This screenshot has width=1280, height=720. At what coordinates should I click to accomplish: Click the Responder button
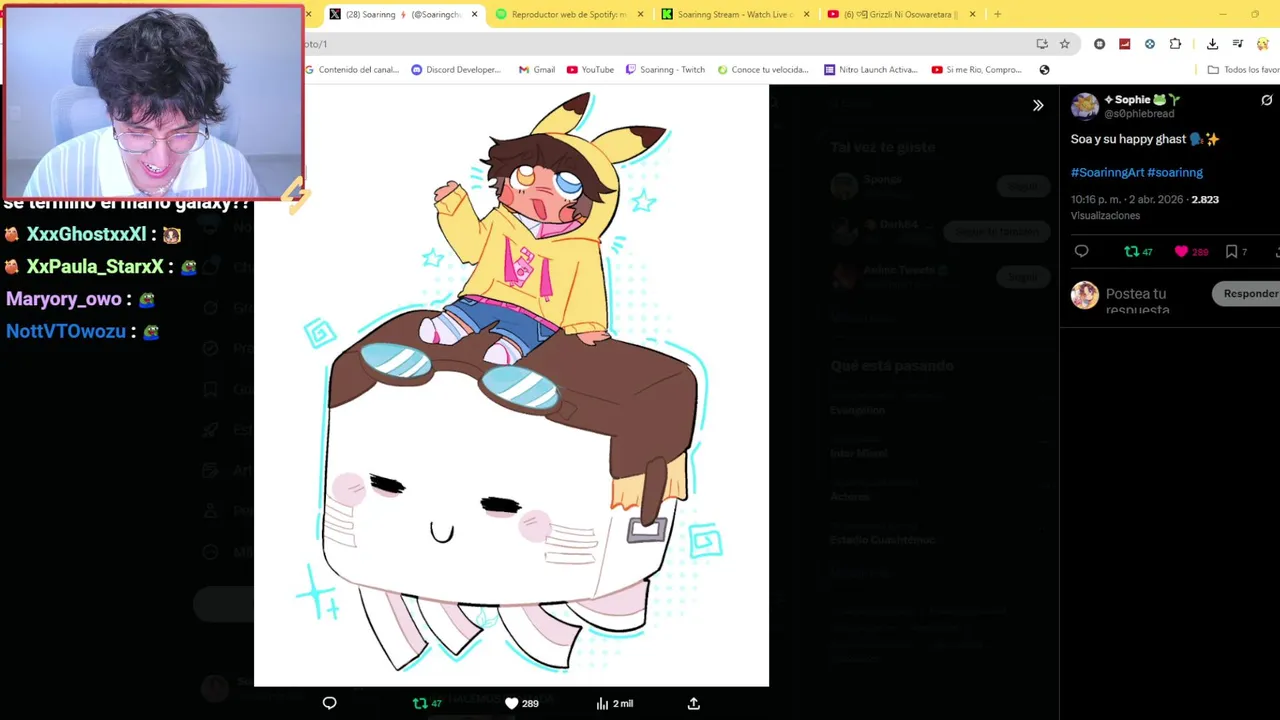[1250, 293]
